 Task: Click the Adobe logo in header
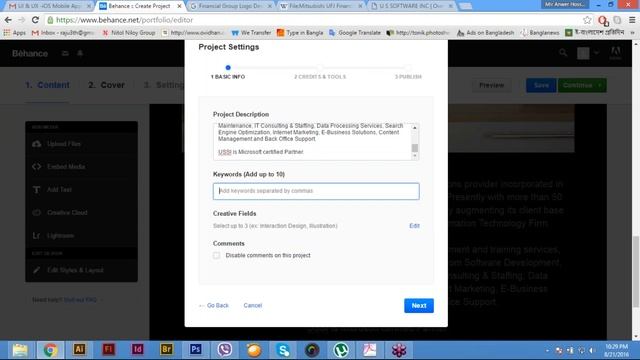click(616, 53)
